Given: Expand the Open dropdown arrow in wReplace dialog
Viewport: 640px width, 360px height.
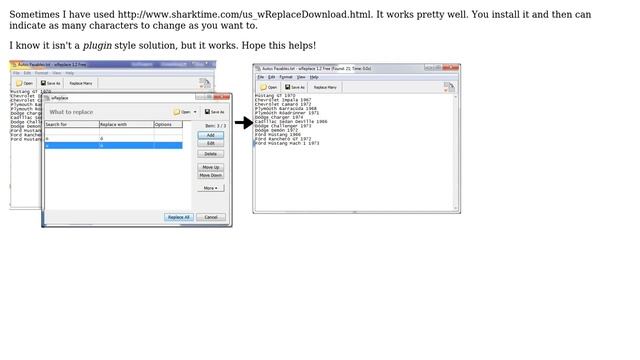Looking at the screenshot, I should 195,112.
